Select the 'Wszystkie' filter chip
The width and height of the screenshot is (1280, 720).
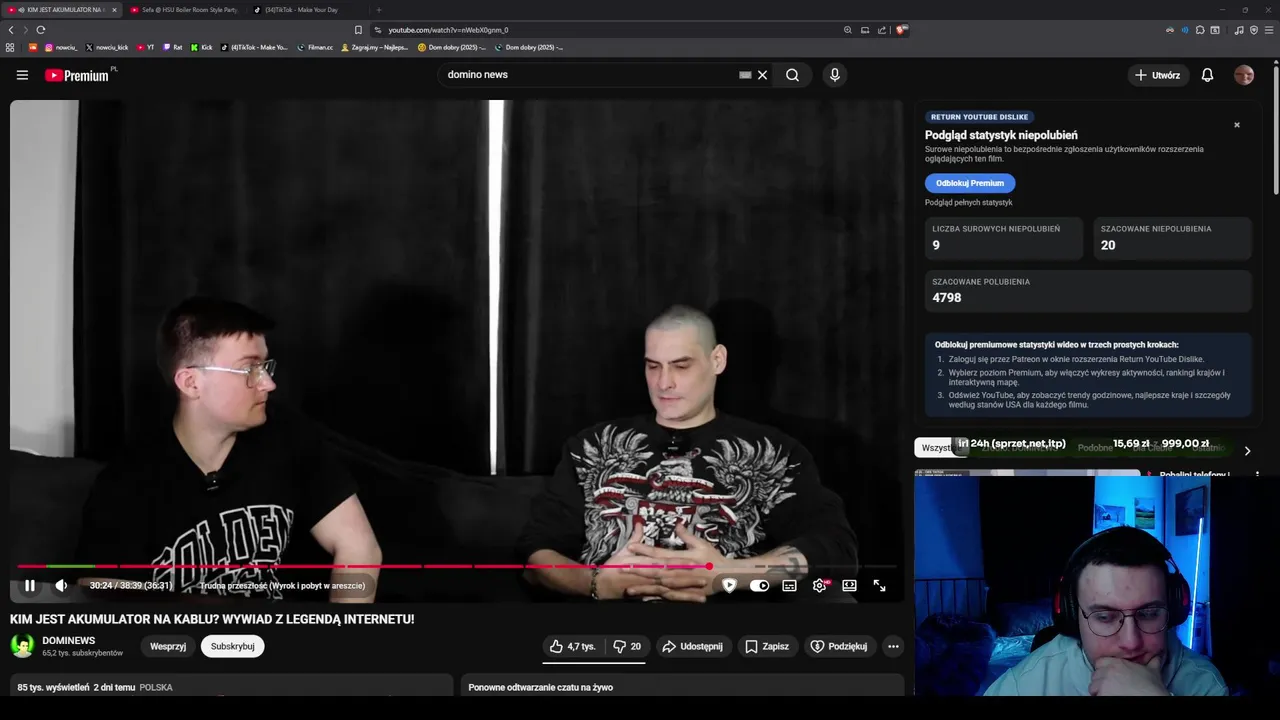coord(936,448)
